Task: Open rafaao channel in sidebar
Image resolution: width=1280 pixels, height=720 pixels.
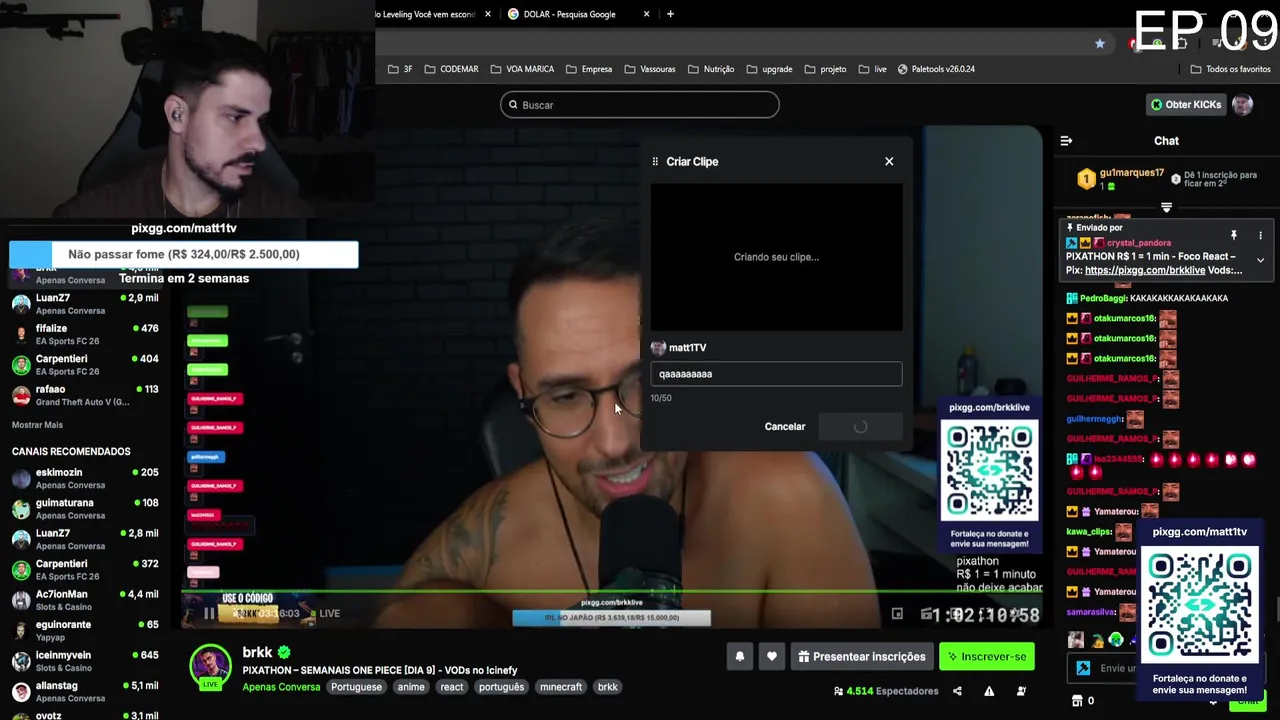Action: pyautogui.click(x=85, y=395)
